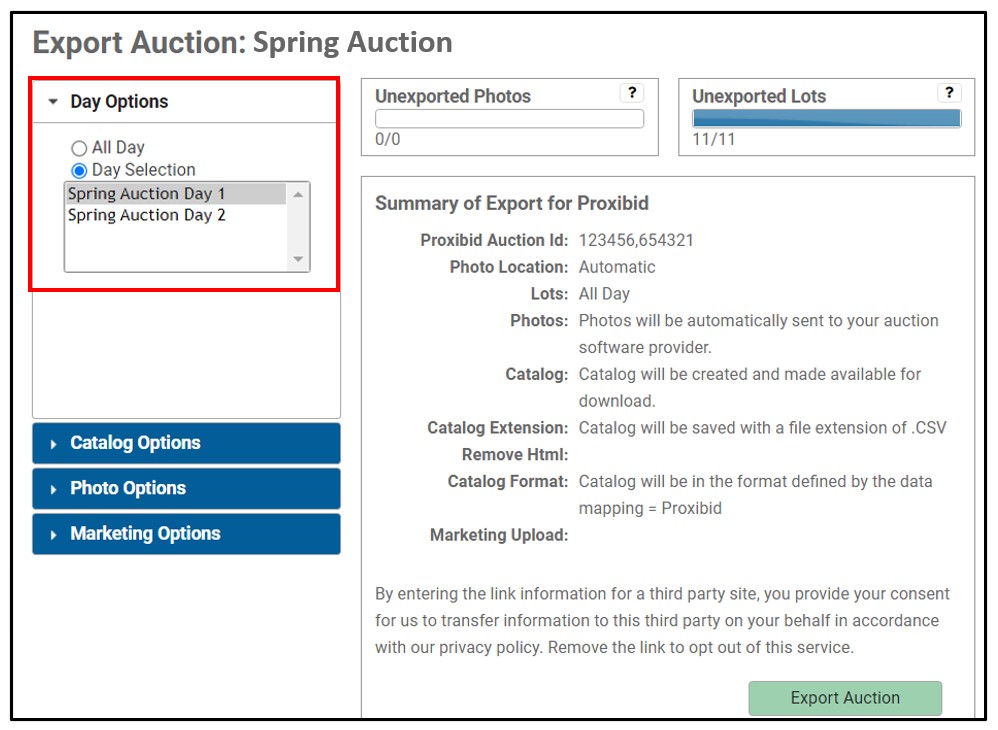Image resolution: width=998 pixels, height=730 pixels.
Task: Click the 11/11 unexported lots count
Action: pyautogui.click(x=713, y=139)
